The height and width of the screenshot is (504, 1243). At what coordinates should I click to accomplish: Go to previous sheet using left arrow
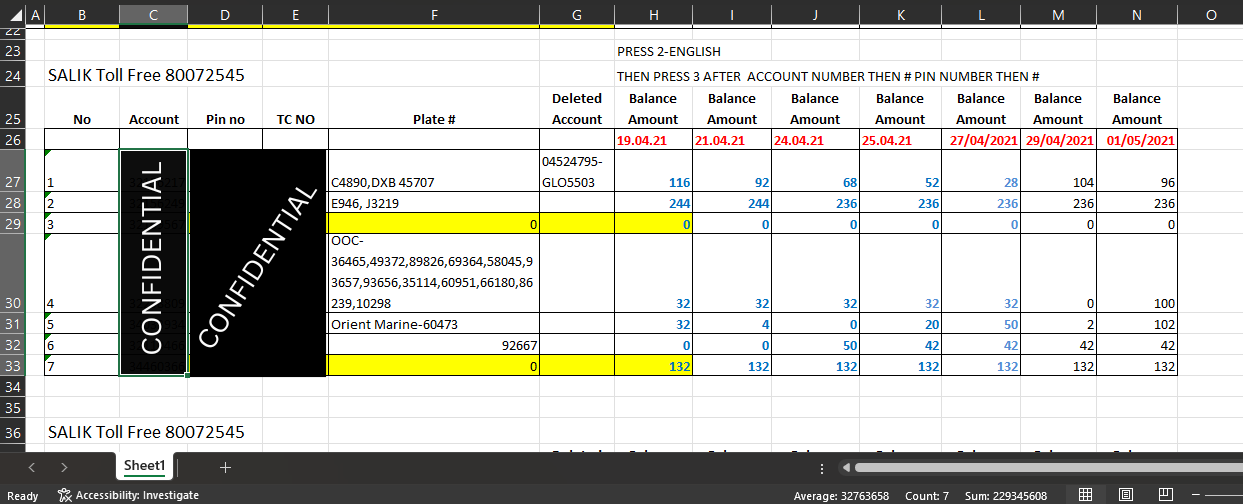(x=32, y=467)
